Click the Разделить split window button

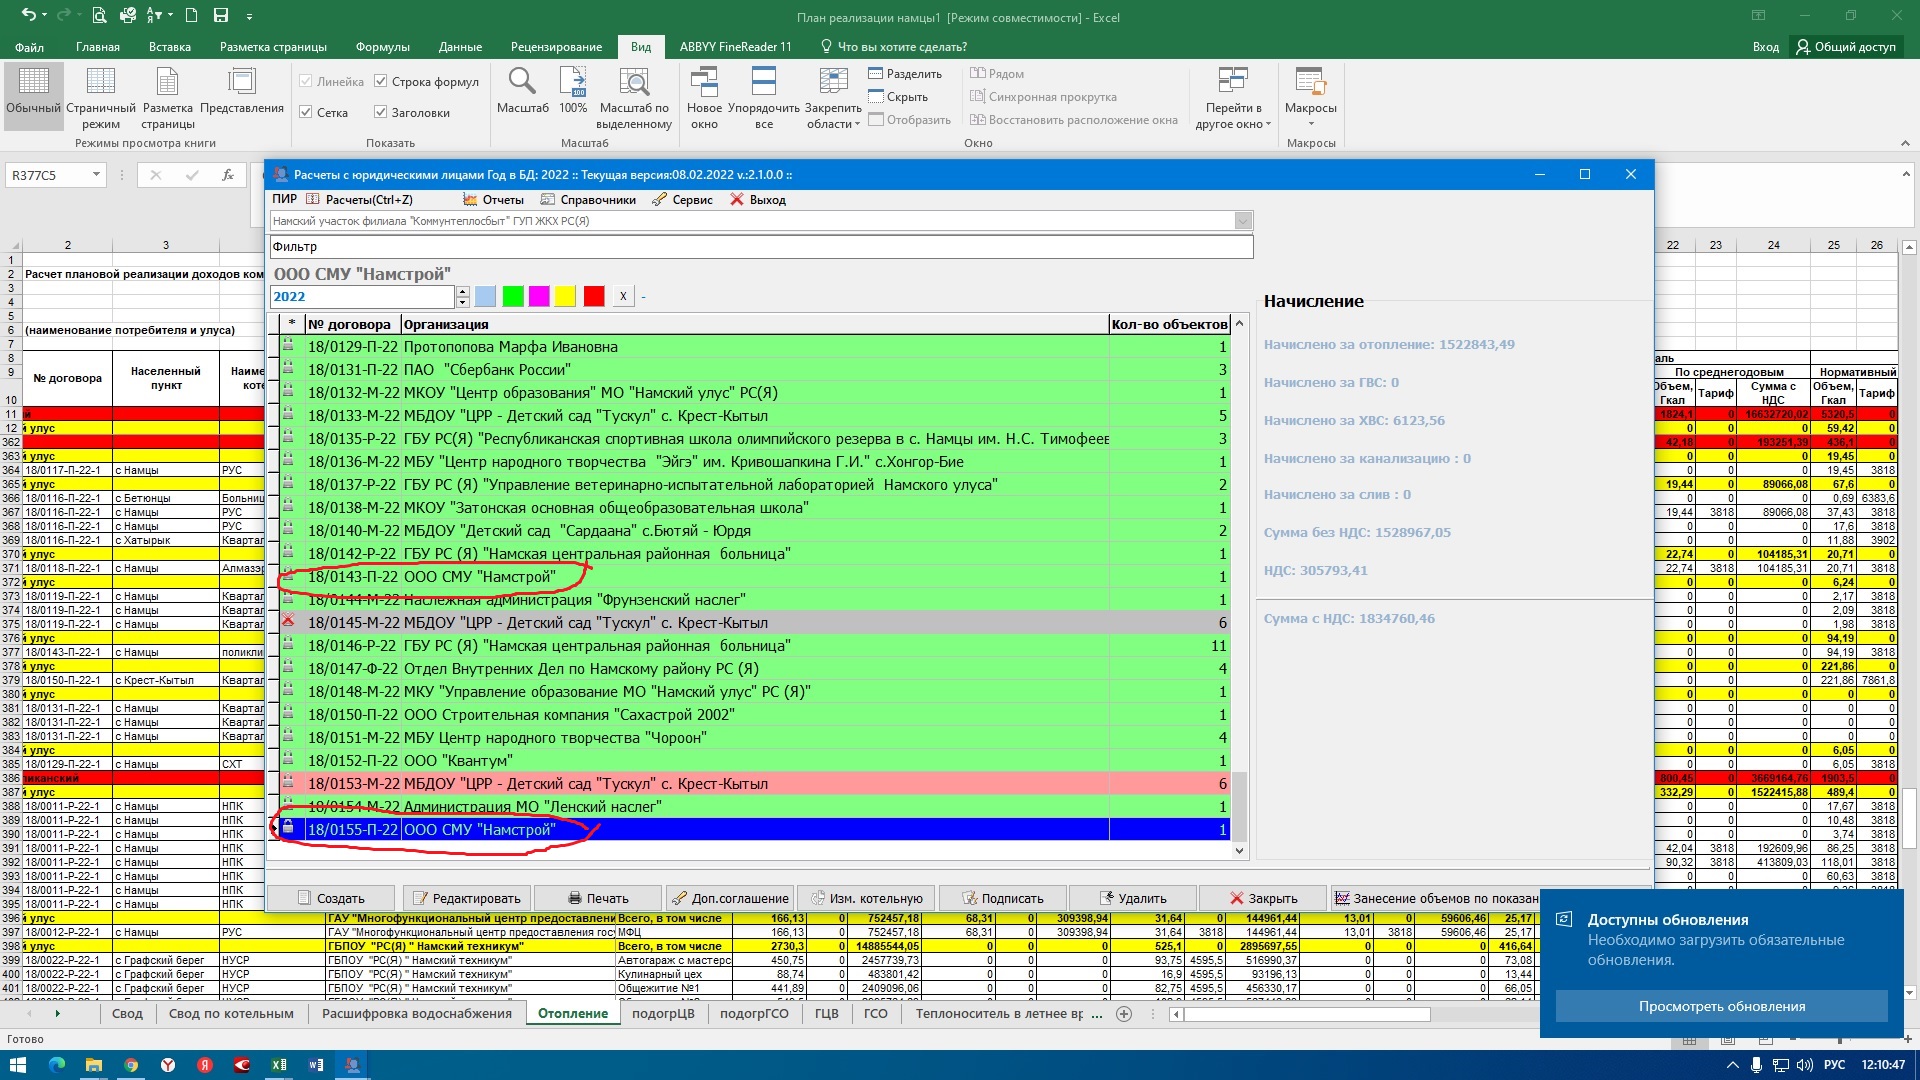coord(905,74)
